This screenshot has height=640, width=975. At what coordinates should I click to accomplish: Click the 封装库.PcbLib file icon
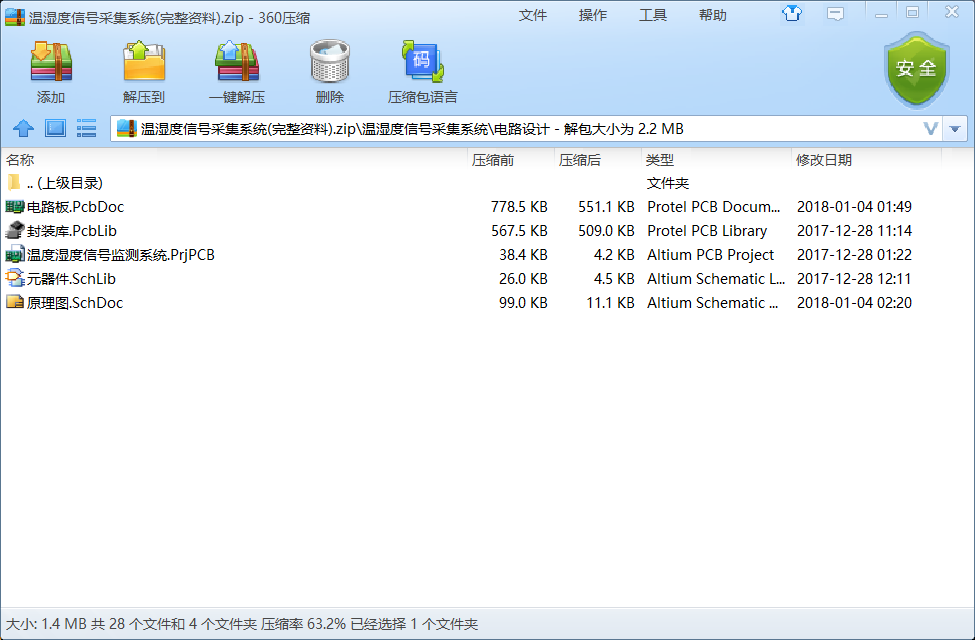point(14,231)
